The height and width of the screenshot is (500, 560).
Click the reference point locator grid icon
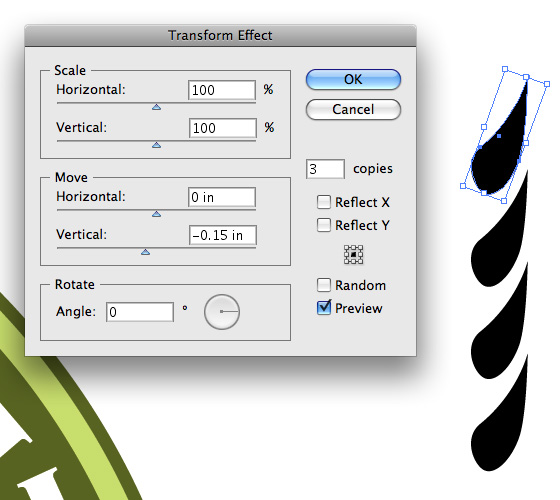353,255
